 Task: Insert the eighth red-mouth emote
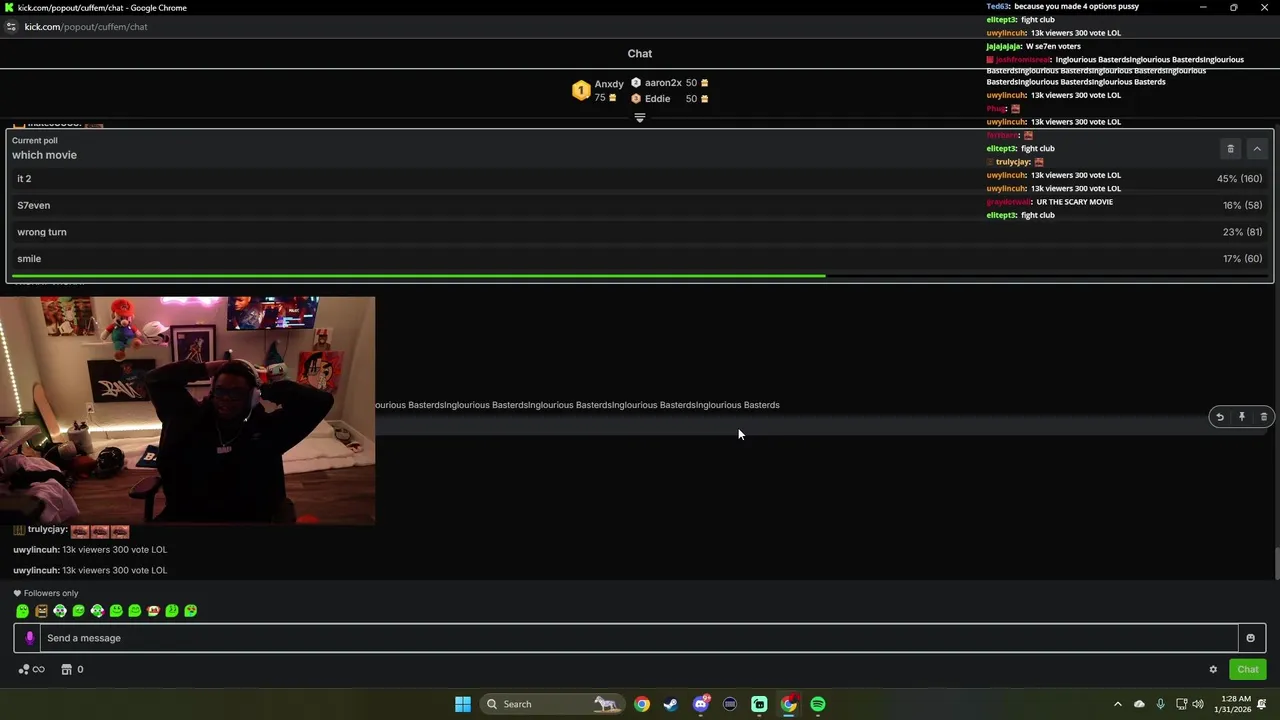click(153, 611)
